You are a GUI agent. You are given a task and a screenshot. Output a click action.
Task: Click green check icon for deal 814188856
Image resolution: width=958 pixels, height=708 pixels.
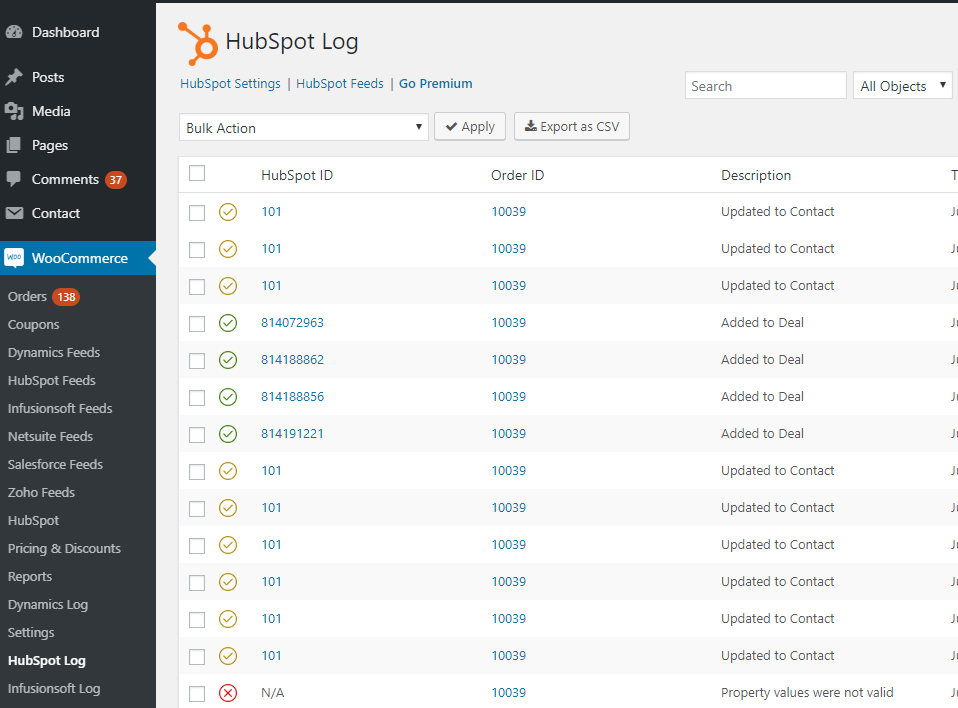pos(228,397)
